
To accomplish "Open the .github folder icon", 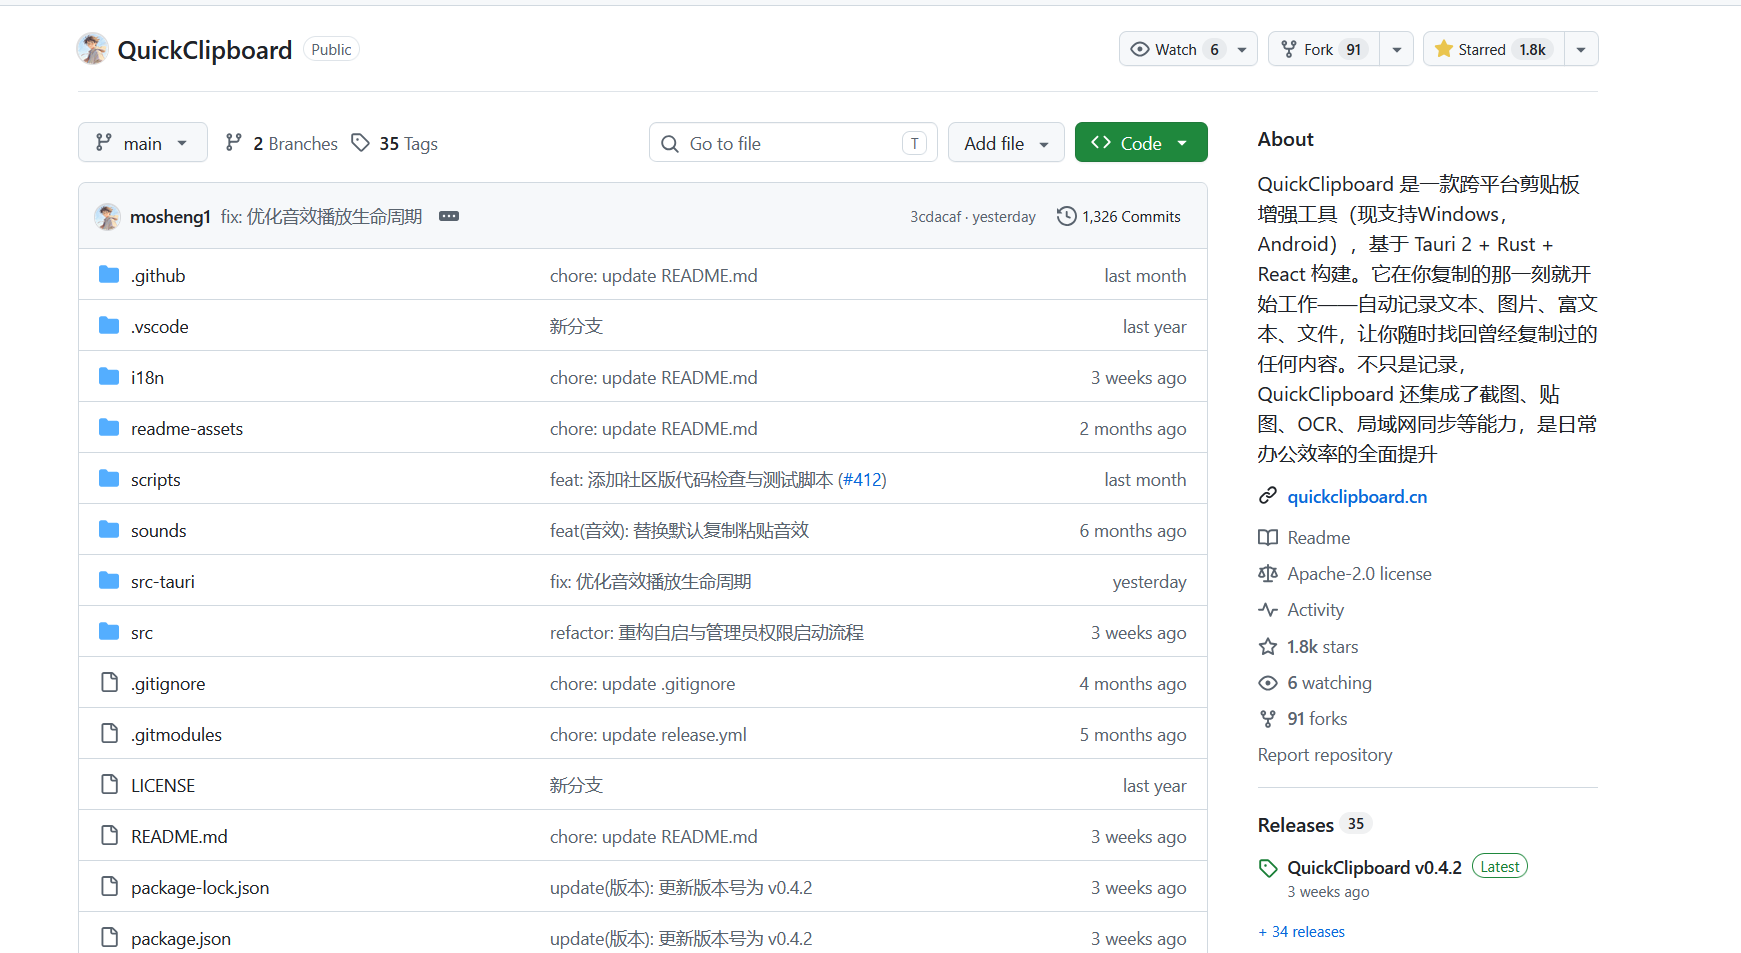I will [x=109, y=275].
